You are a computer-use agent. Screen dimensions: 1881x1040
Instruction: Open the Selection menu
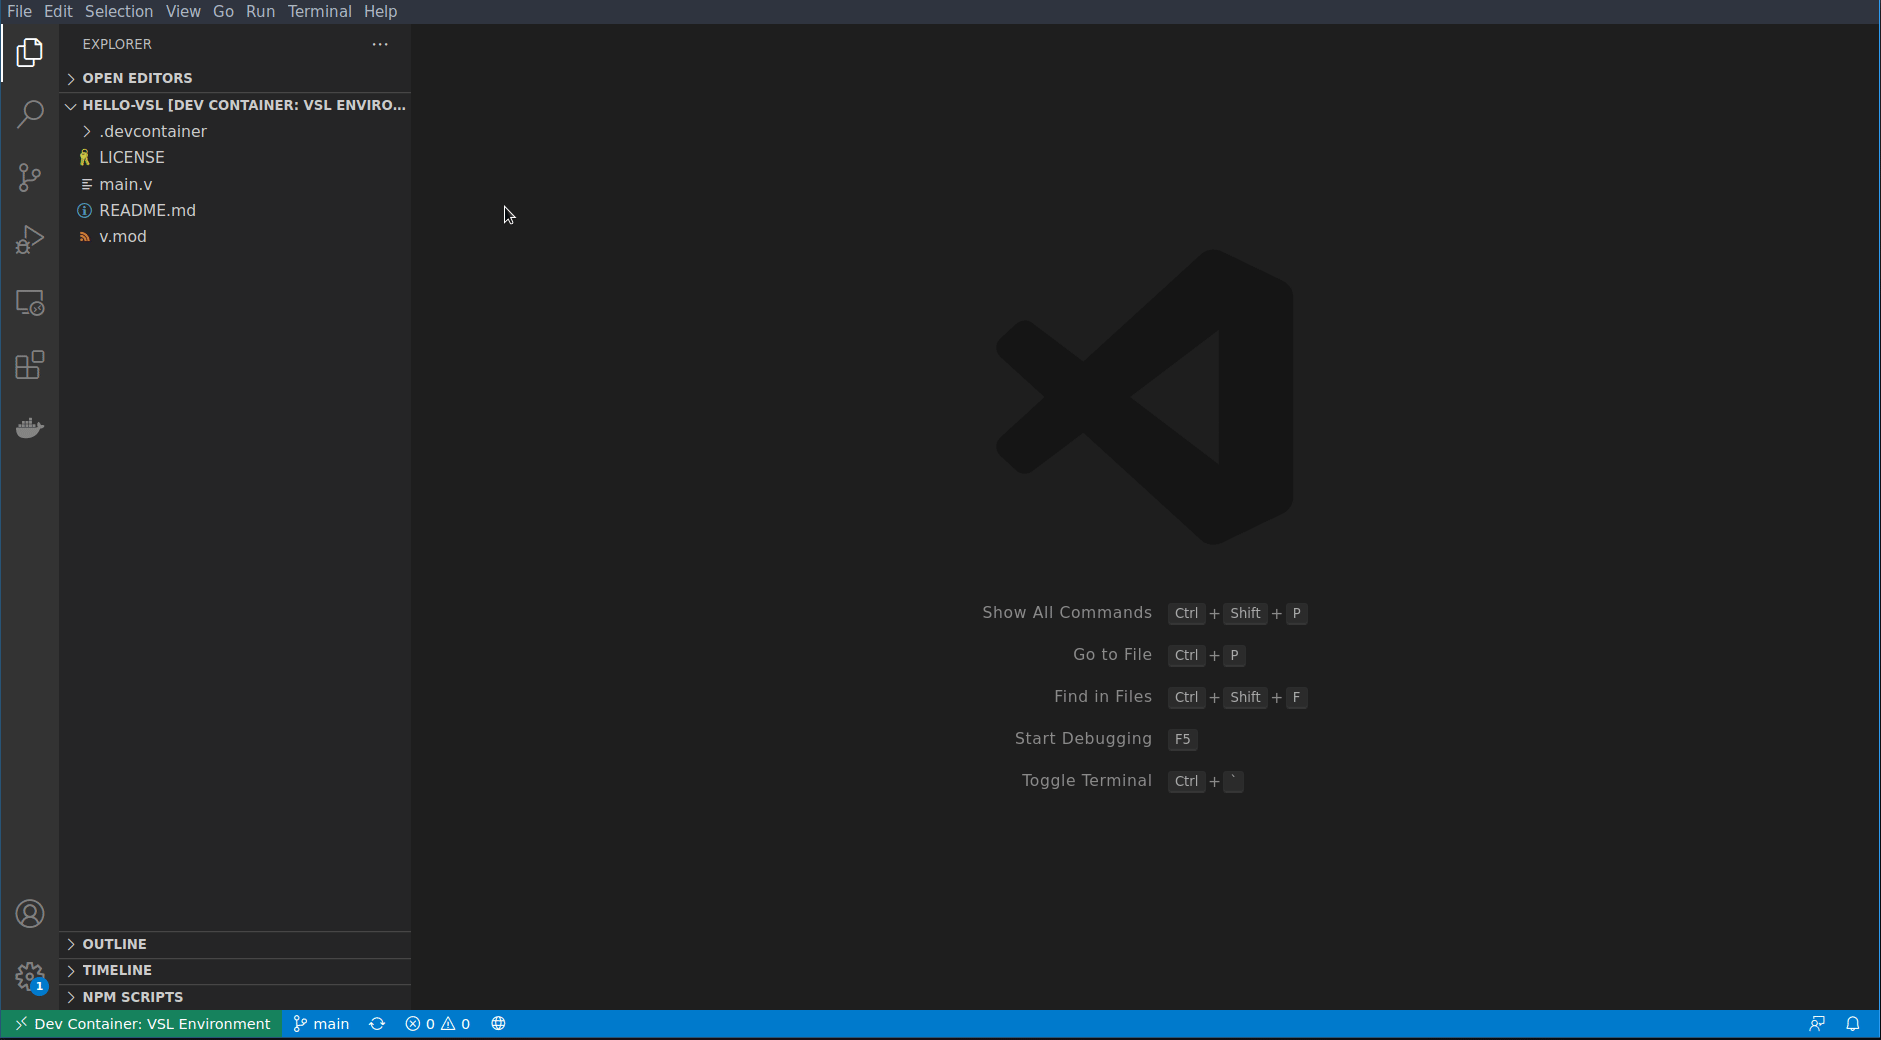(119, 11)
